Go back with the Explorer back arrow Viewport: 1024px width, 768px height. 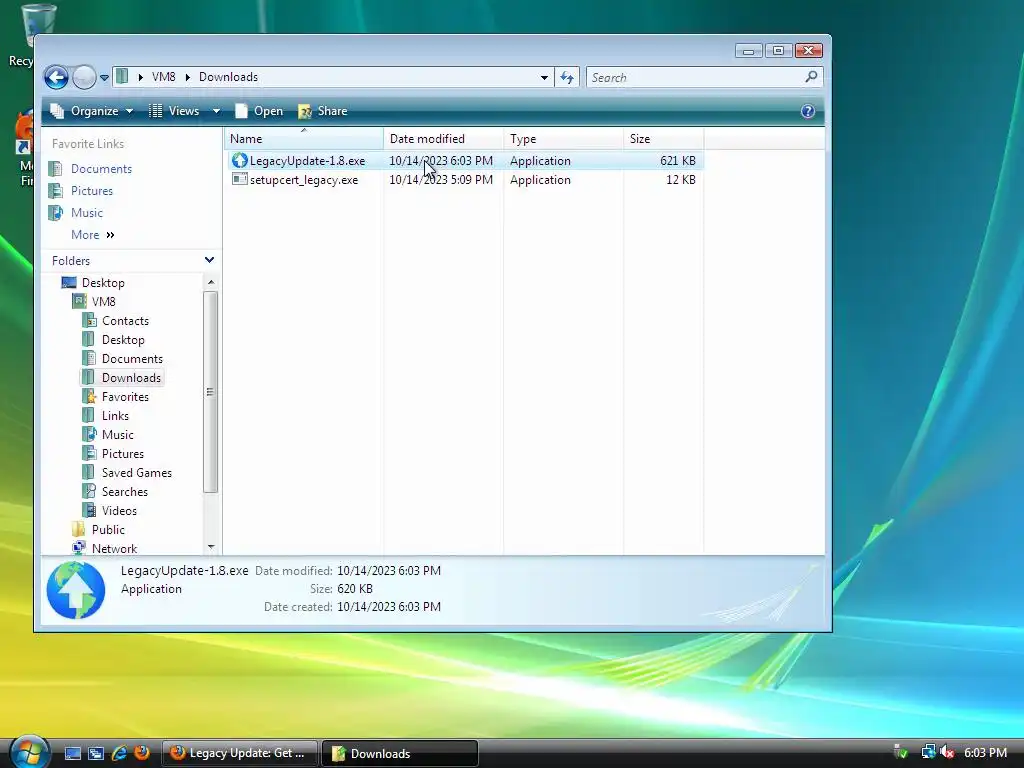point(56,78)
